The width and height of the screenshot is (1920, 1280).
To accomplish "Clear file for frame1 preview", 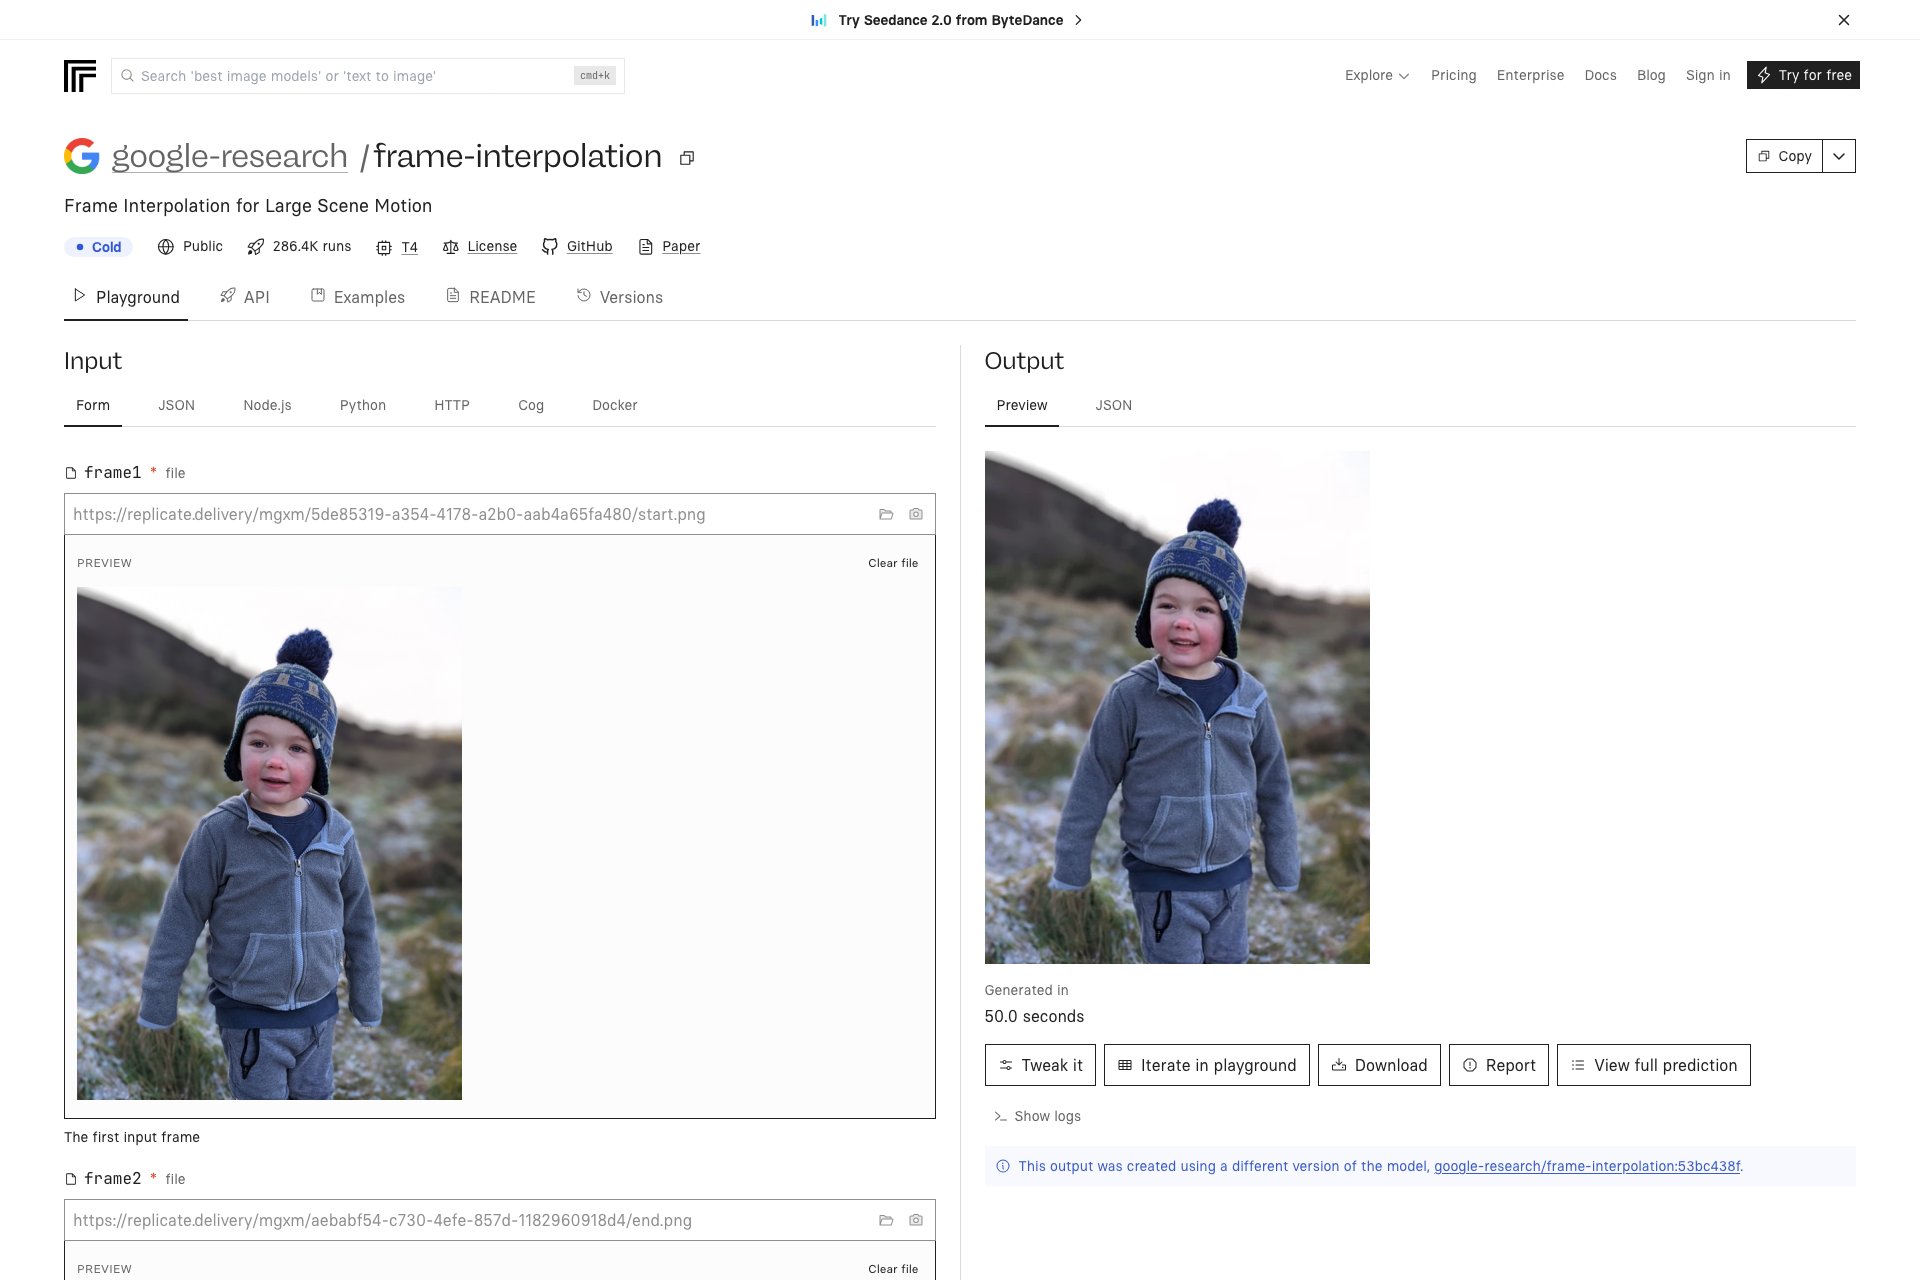I will point(893,563).
